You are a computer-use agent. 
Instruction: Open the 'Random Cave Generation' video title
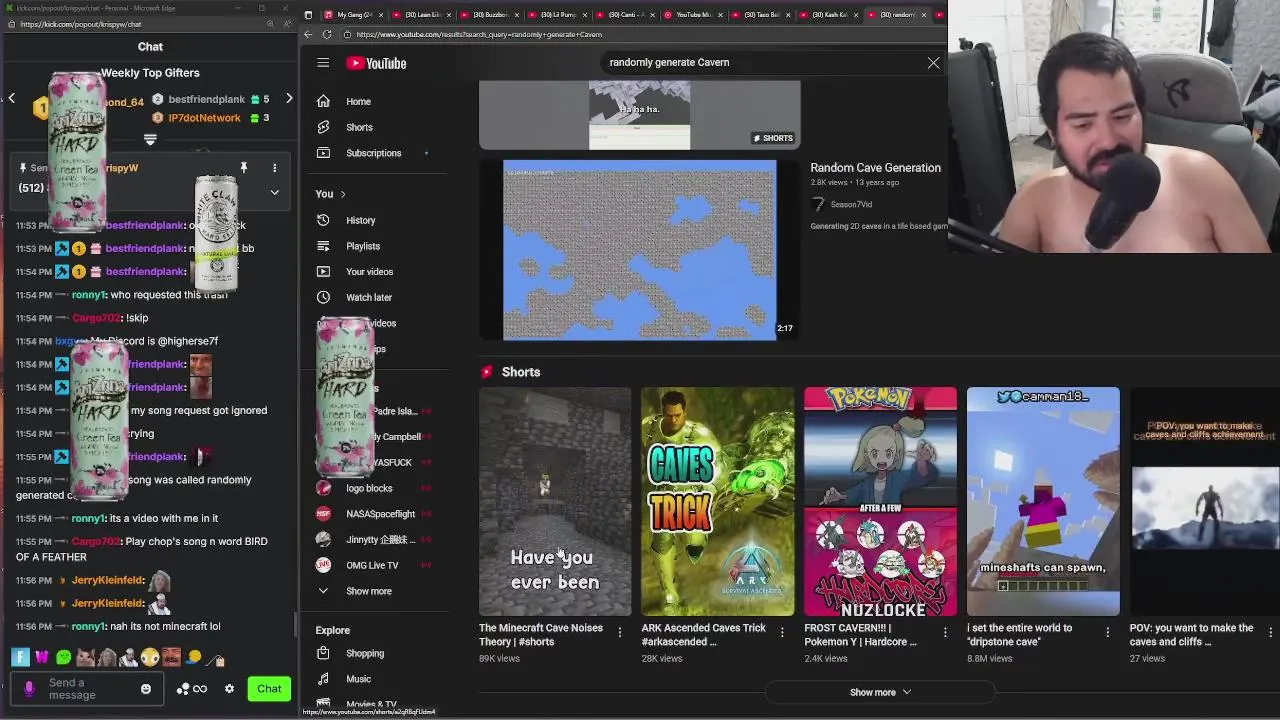point(875,168)
